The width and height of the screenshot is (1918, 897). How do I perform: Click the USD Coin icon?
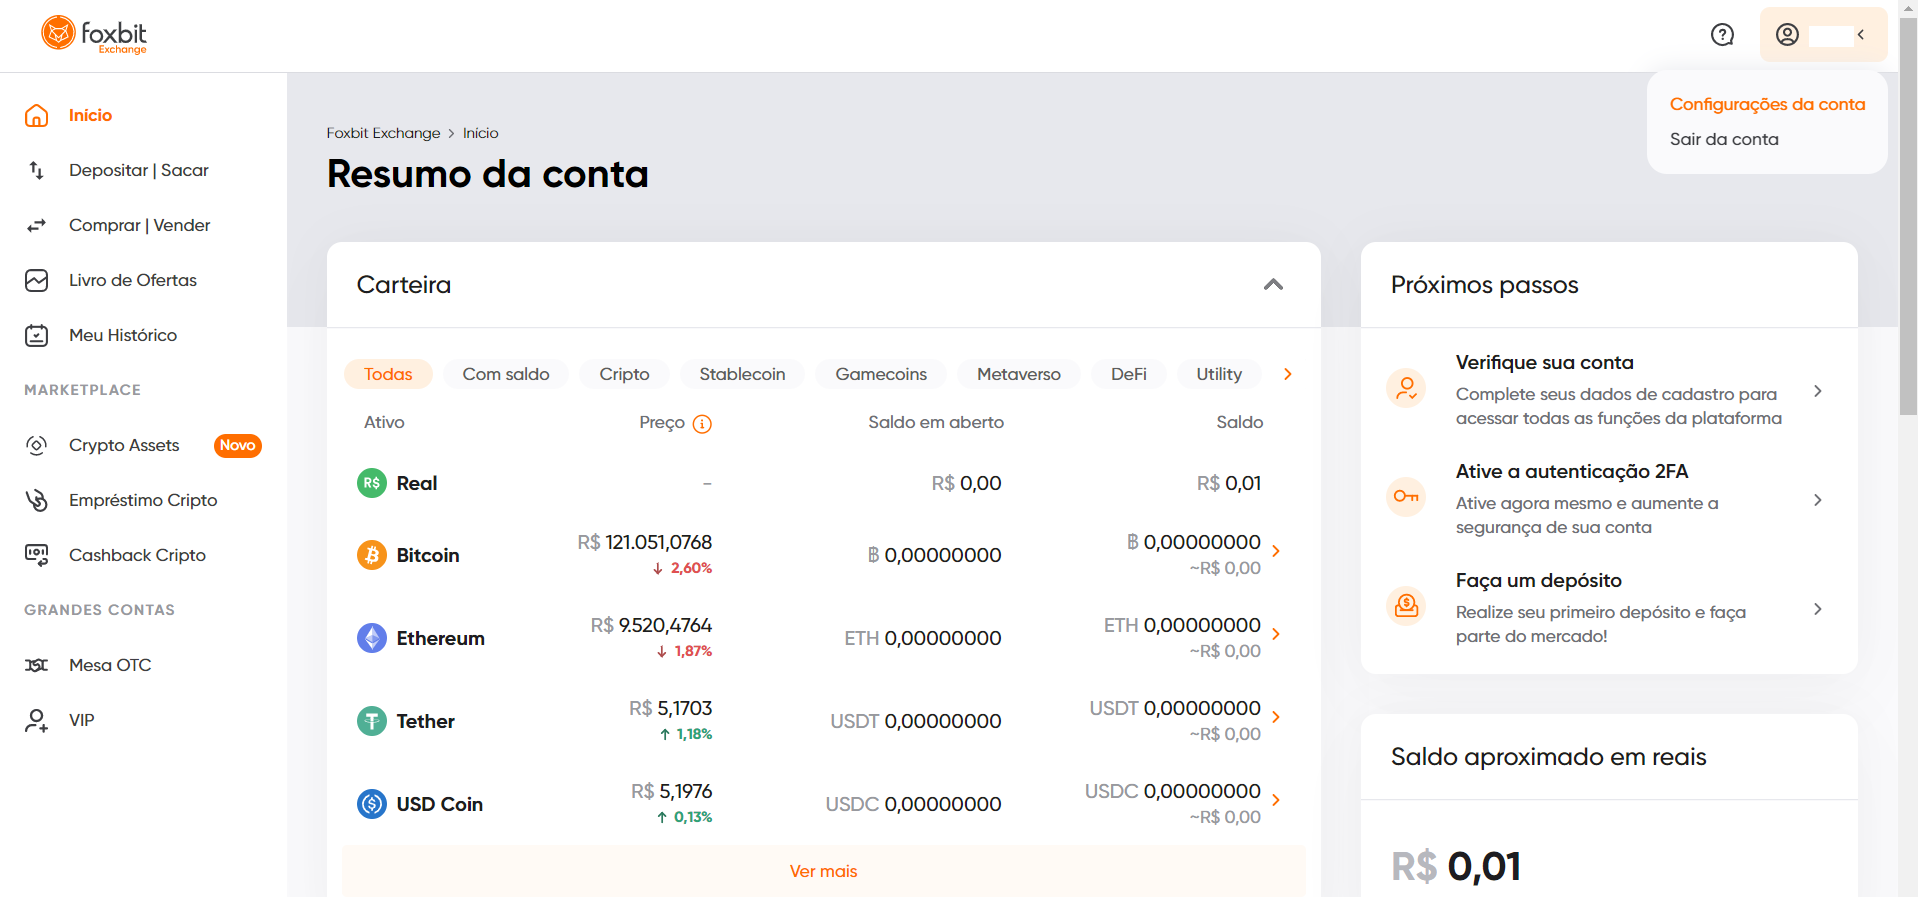pyautogui.click(x=372, y=804)
